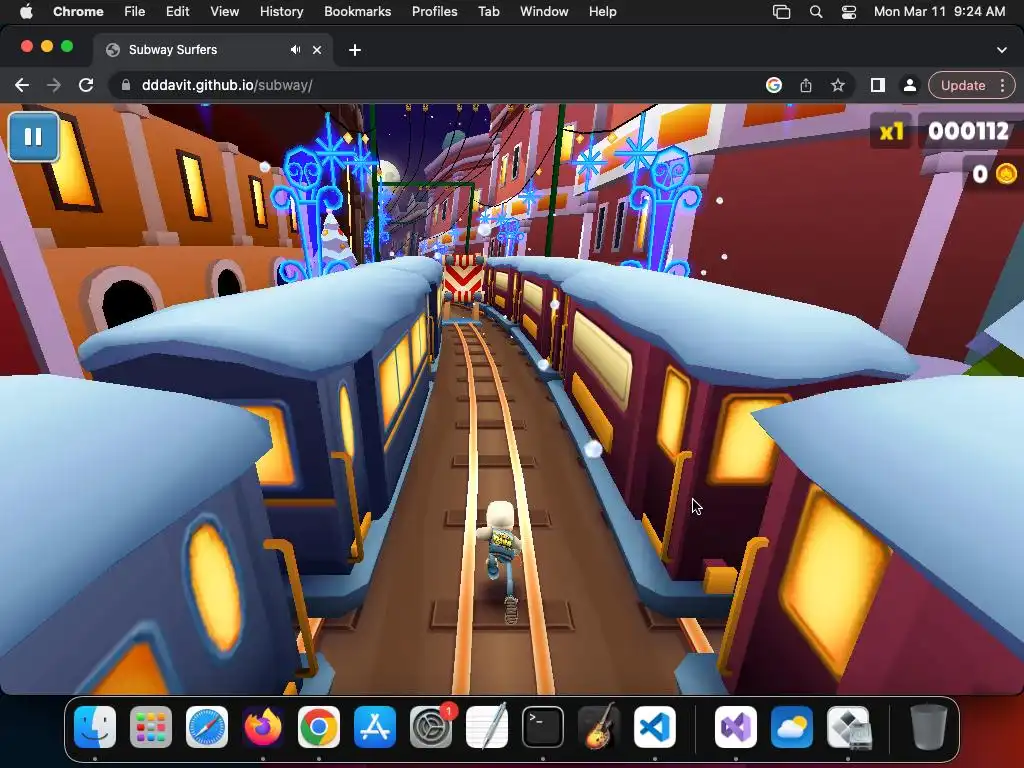Open the View menu
The image size is (1024, 768).
click(224, 11)
